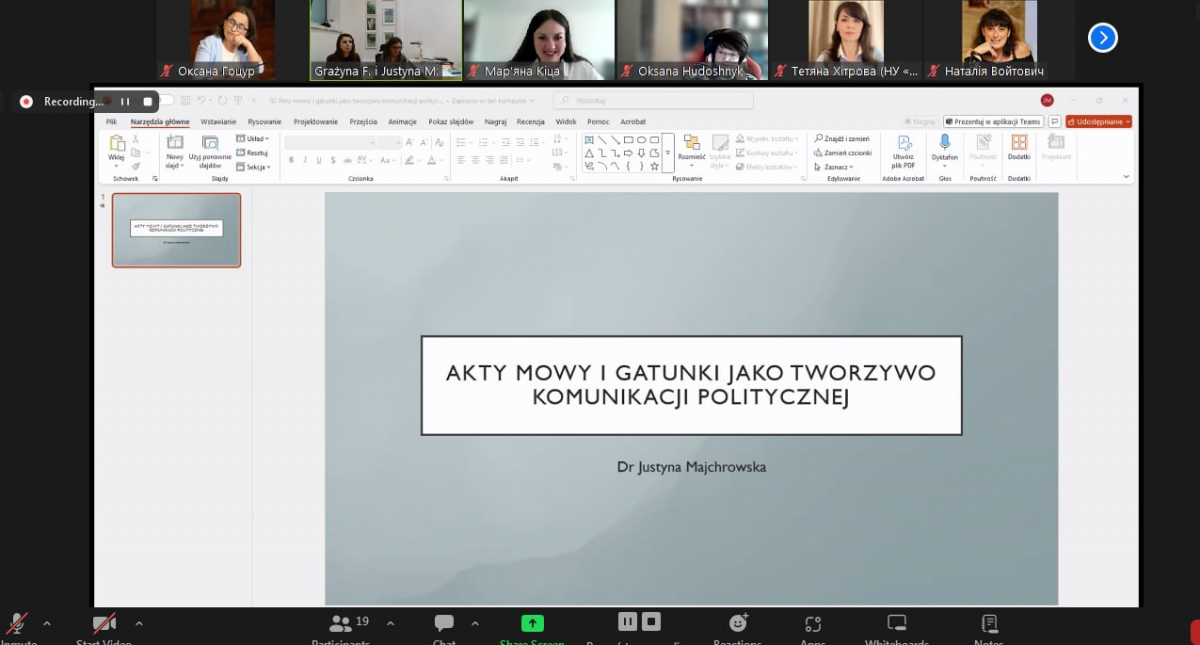Expand audio options arrow next to microphone
The height and width of the screenshot is (645, 1200).
tap(47, 624)
